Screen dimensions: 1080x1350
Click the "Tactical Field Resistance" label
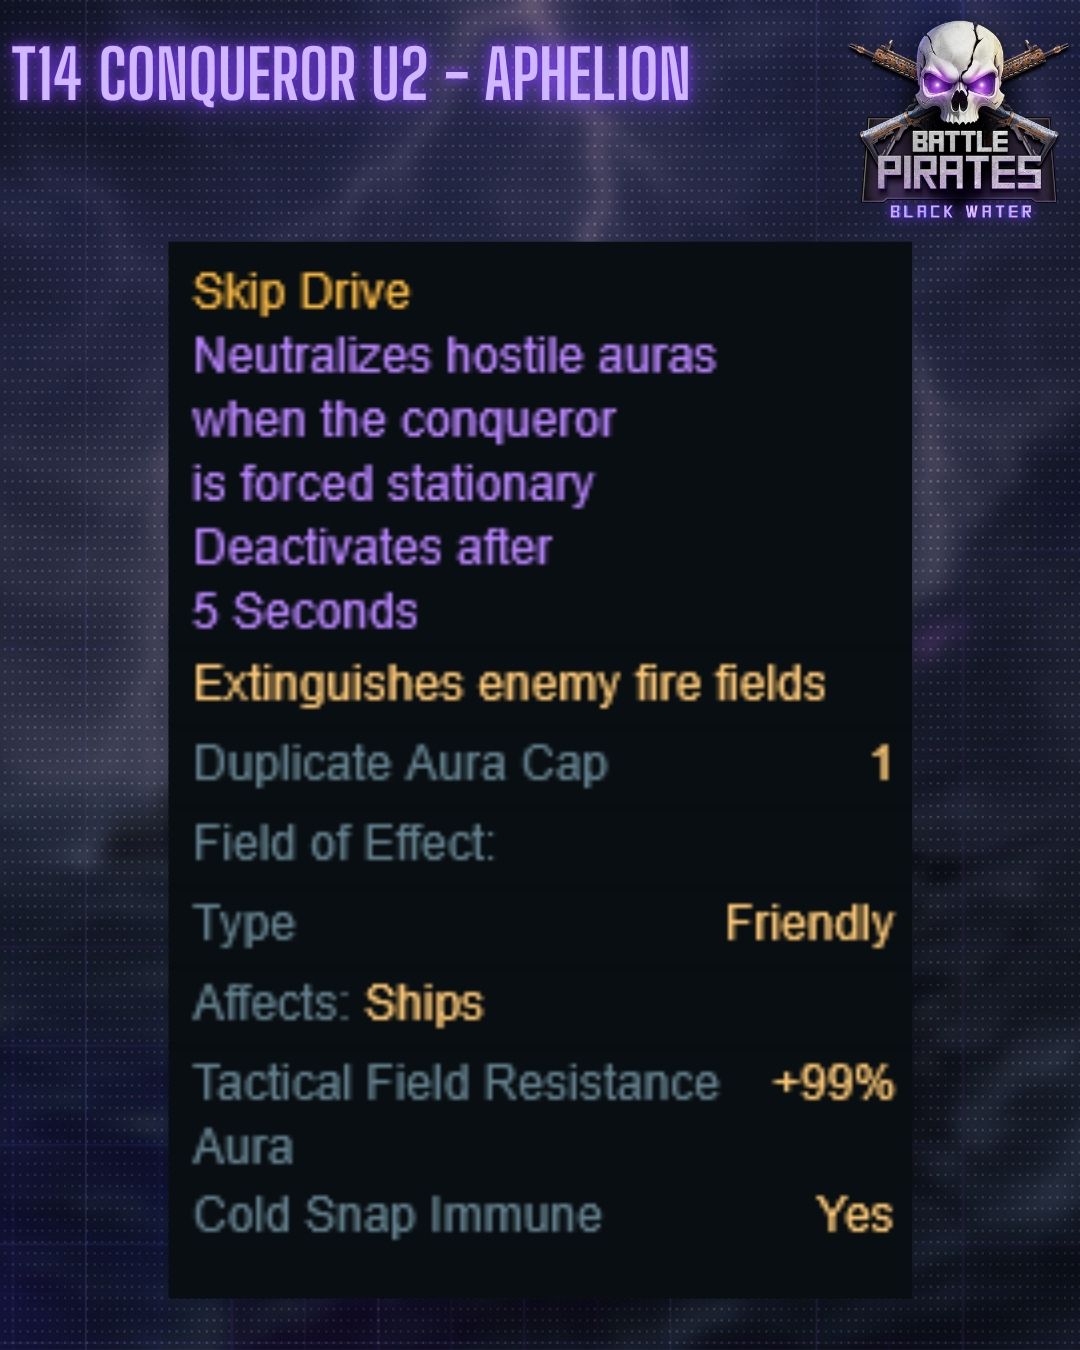click(455, 1083)
